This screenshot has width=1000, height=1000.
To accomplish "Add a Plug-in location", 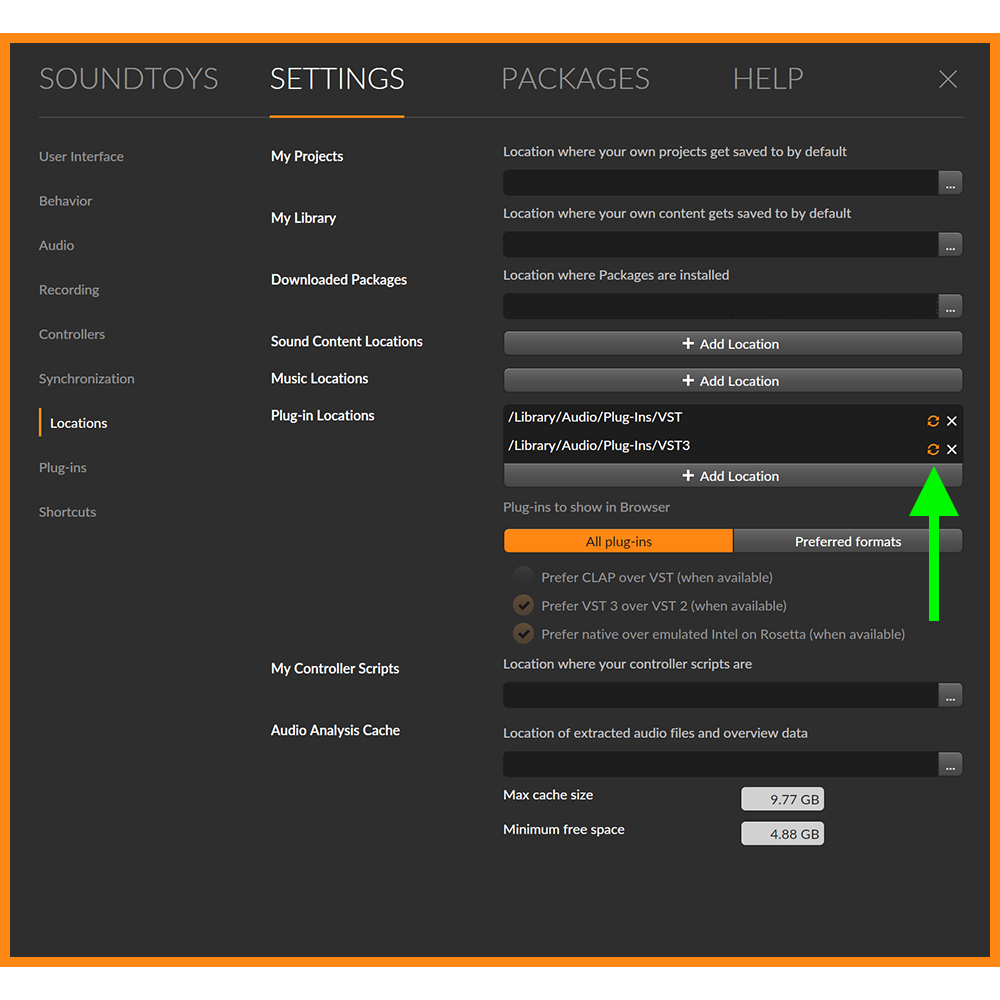I will (733, 476).
